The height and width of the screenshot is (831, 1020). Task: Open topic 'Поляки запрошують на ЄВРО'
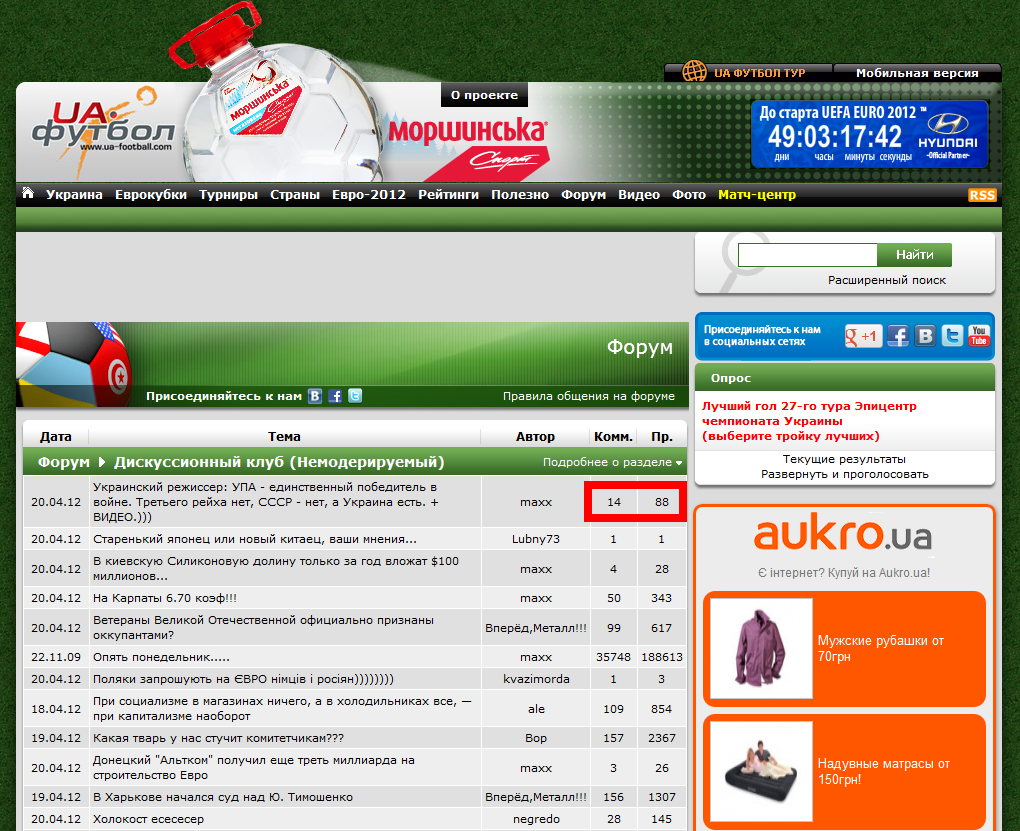[243, 679]
